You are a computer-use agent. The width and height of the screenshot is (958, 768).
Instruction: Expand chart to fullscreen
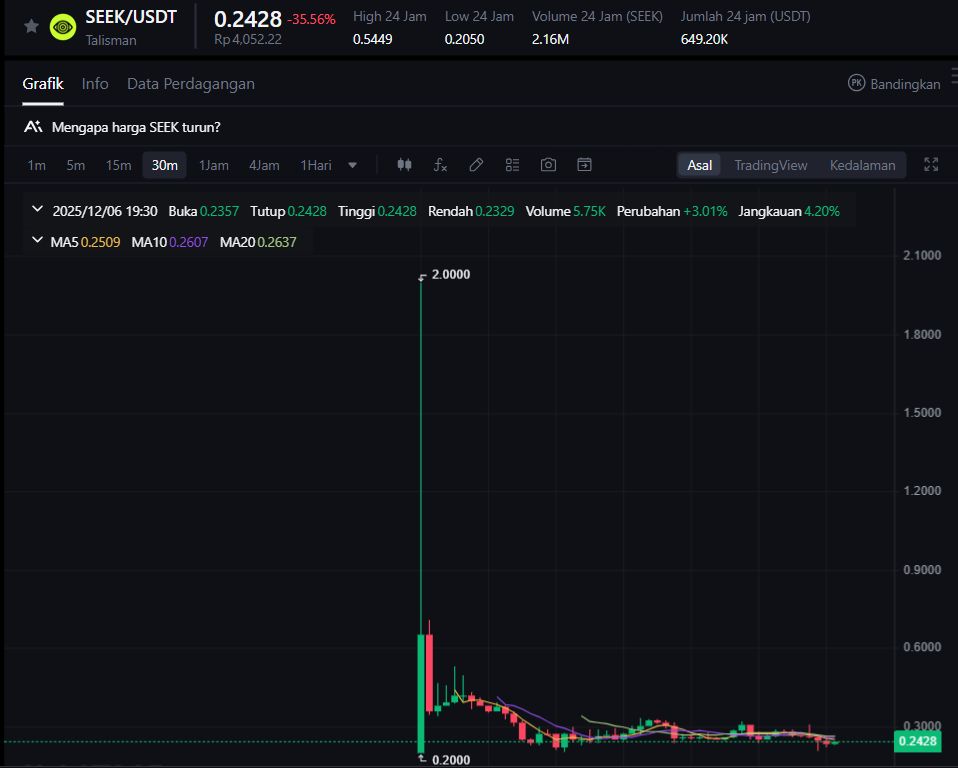pyautogui.click(x=931, y=165)
